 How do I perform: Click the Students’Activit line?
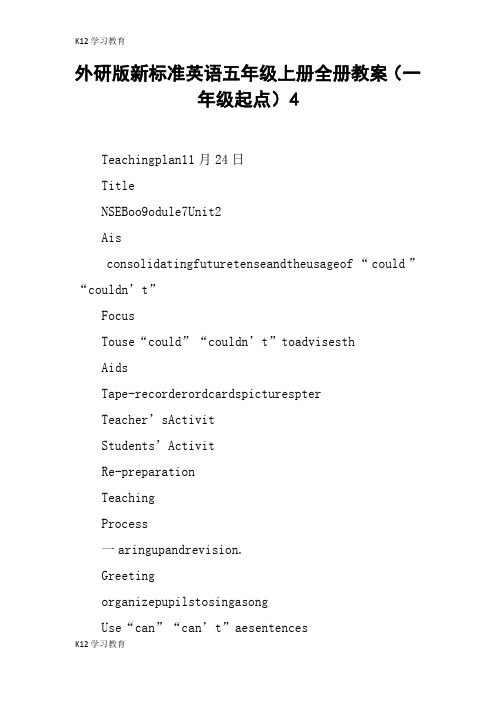158,446
